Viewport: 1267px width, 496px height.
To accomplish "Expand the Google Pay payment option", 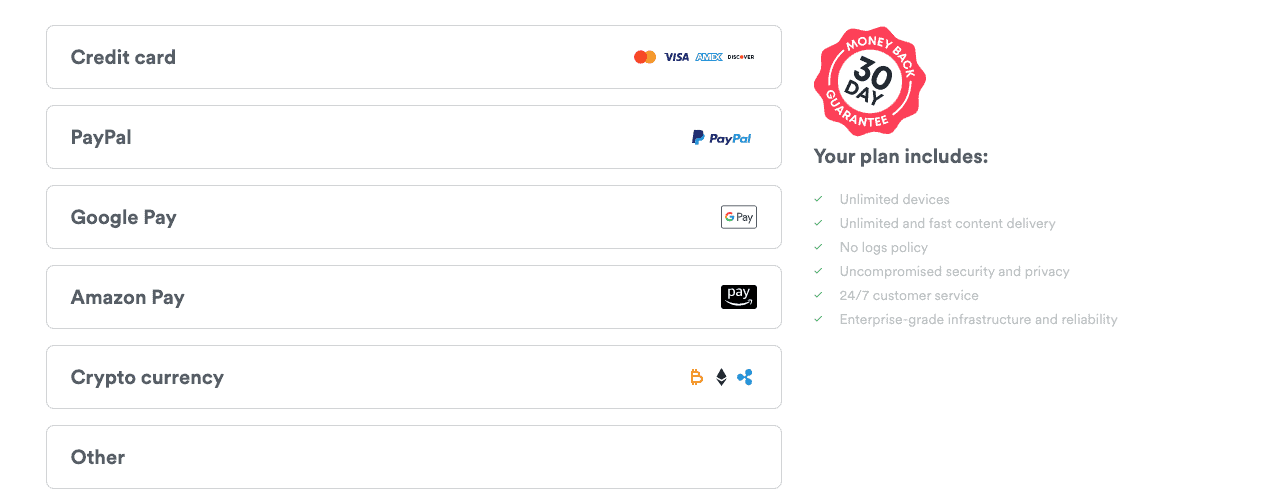I will (x=414, y=217).
